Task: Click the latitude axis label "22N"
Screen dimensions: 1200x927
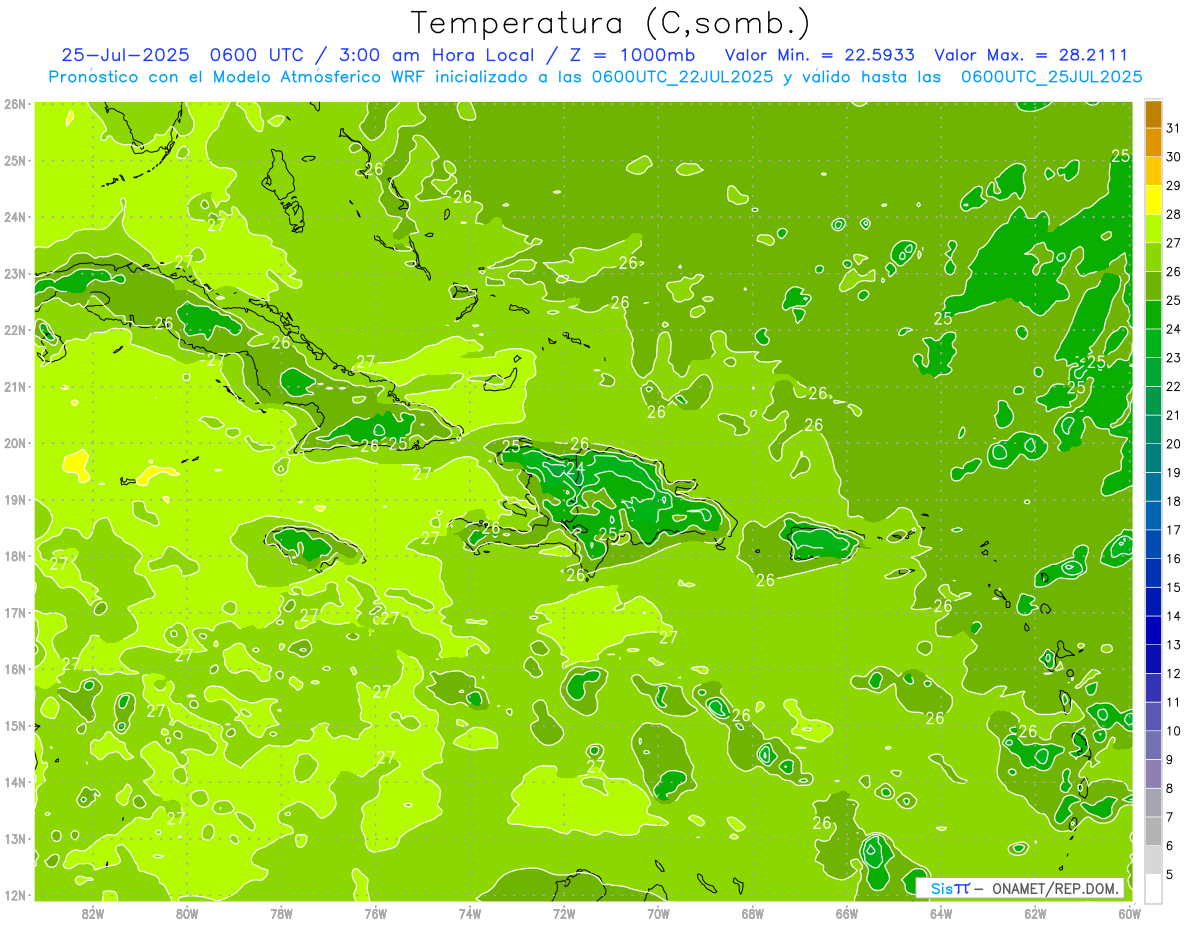Action: (15, 330)
